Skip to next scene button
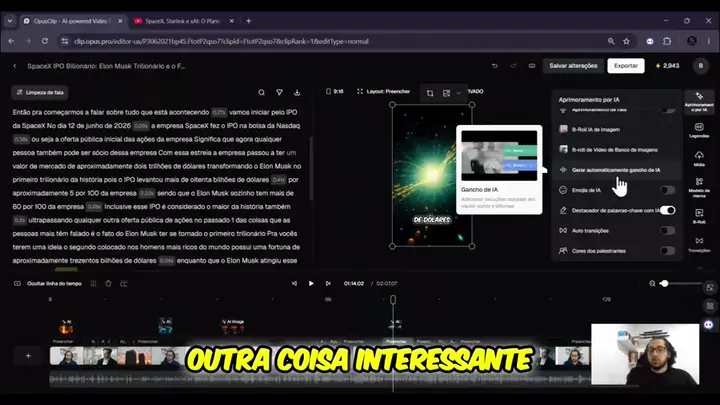The height and width of the screenshot is (405, 720). pos(328,283)
